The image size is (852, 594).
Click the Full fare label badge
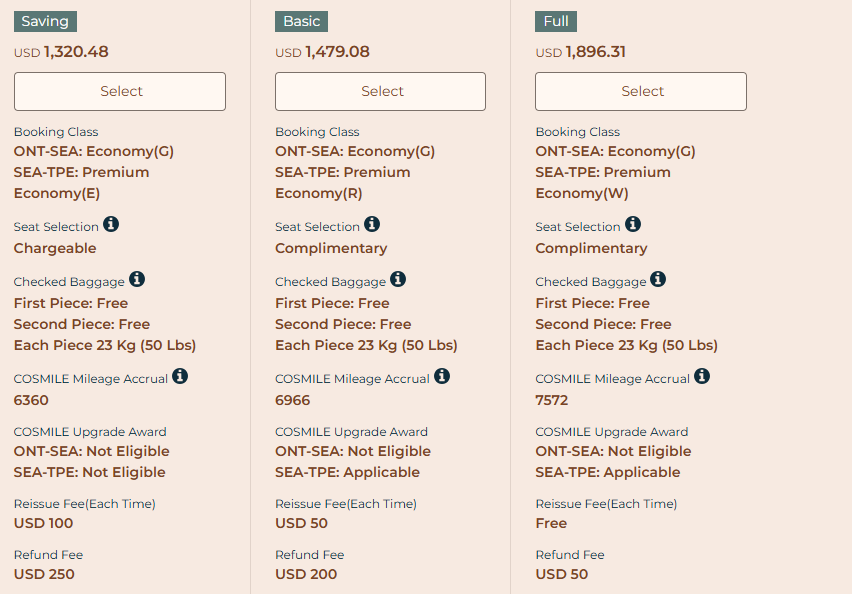pos(556,21)
